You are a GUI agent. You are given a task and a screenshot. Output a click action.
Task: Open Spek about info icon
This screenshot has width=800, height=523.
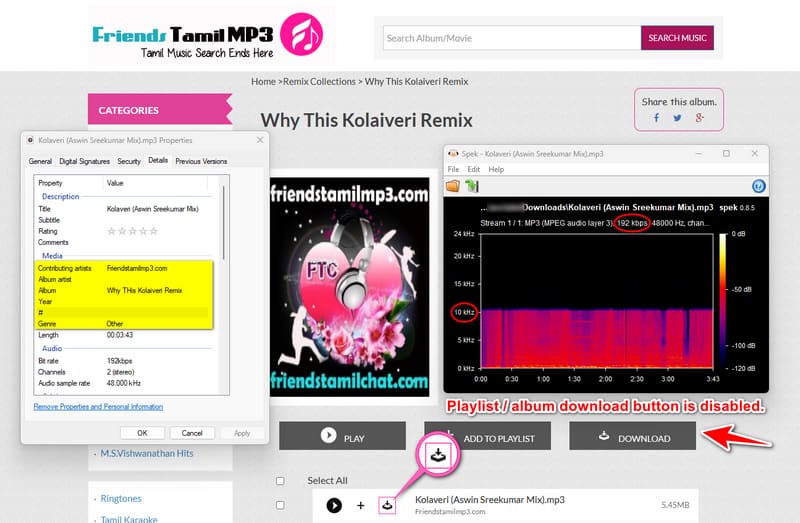point(759,186)
